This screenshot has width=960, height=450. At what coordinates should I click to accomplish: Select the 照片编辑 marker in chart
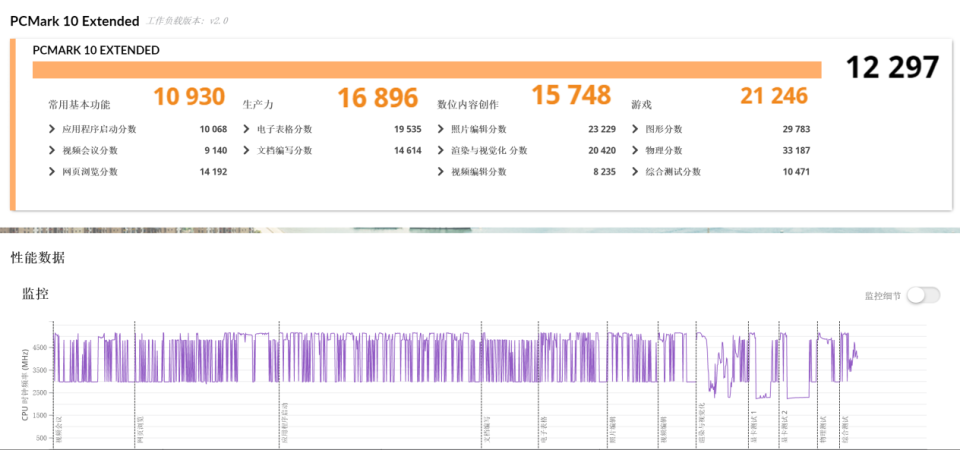click(613, 429)
